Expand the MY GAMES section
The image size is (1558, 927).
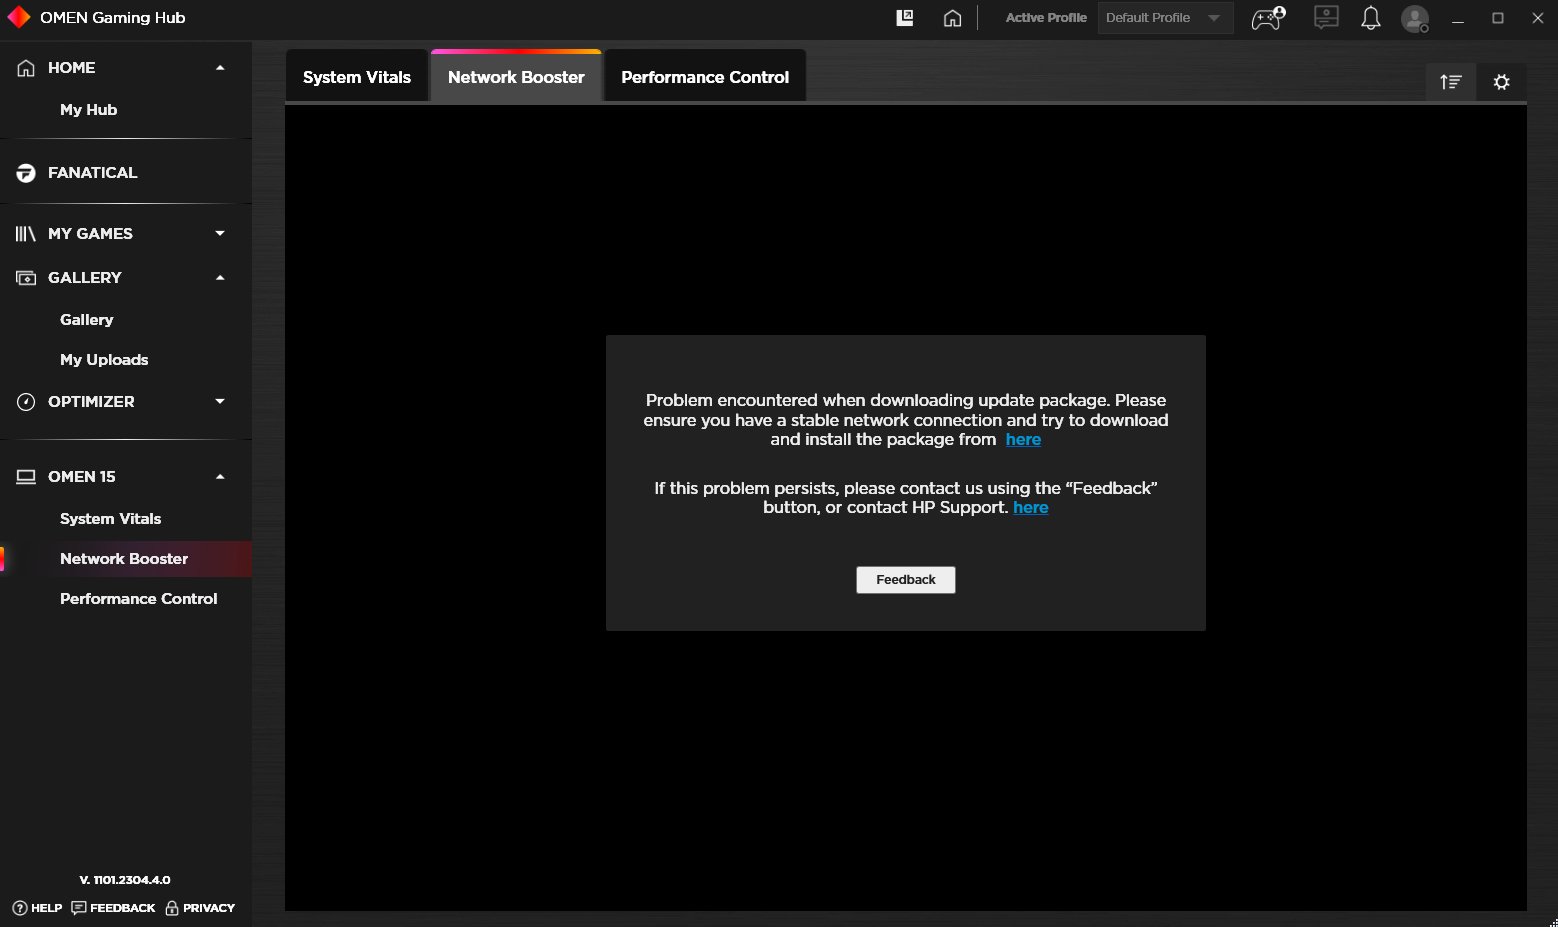(220, 233)
